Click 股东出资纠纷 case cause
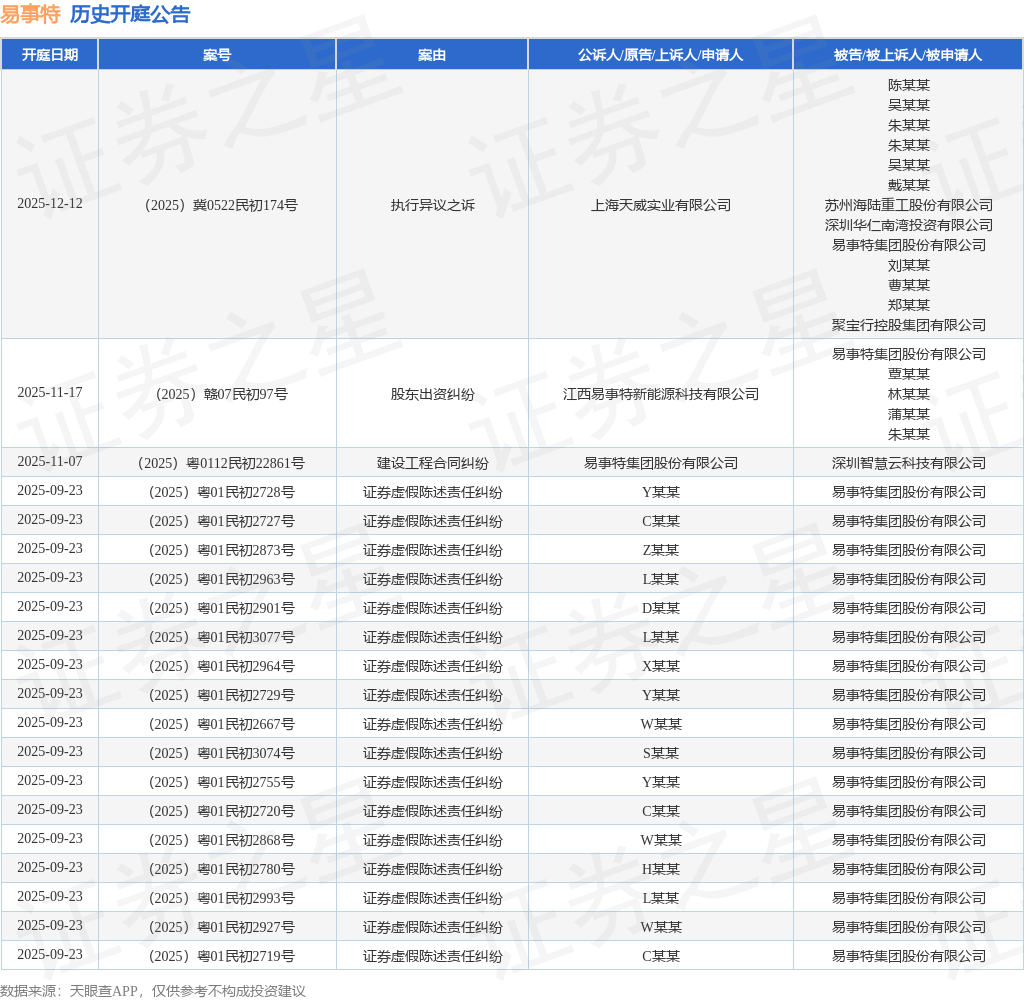The image size is (1024, 1000). [432, 394]
